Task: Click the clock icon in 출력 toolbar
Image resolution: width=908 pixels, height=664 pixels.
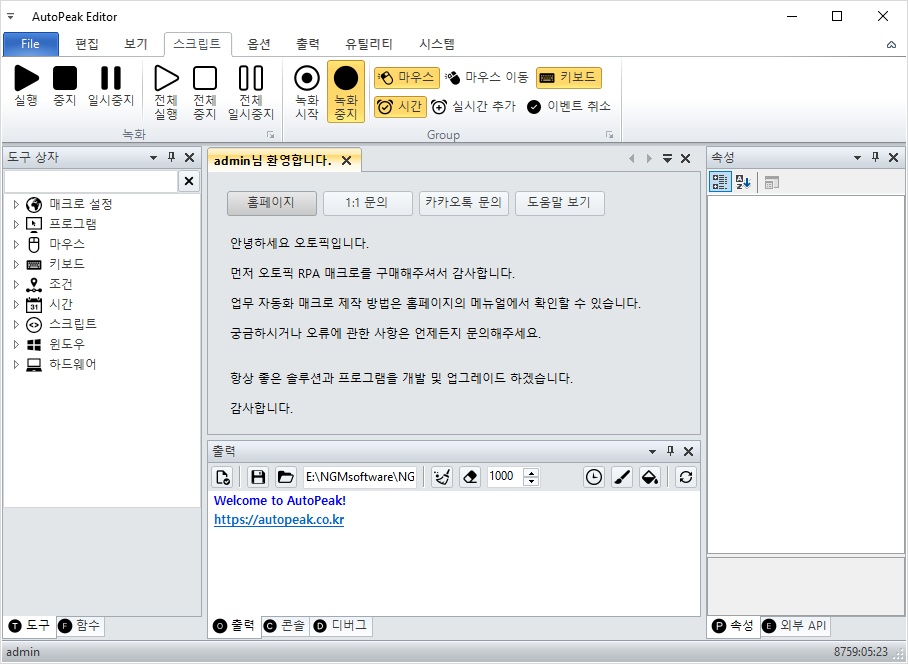Action: 594,477
